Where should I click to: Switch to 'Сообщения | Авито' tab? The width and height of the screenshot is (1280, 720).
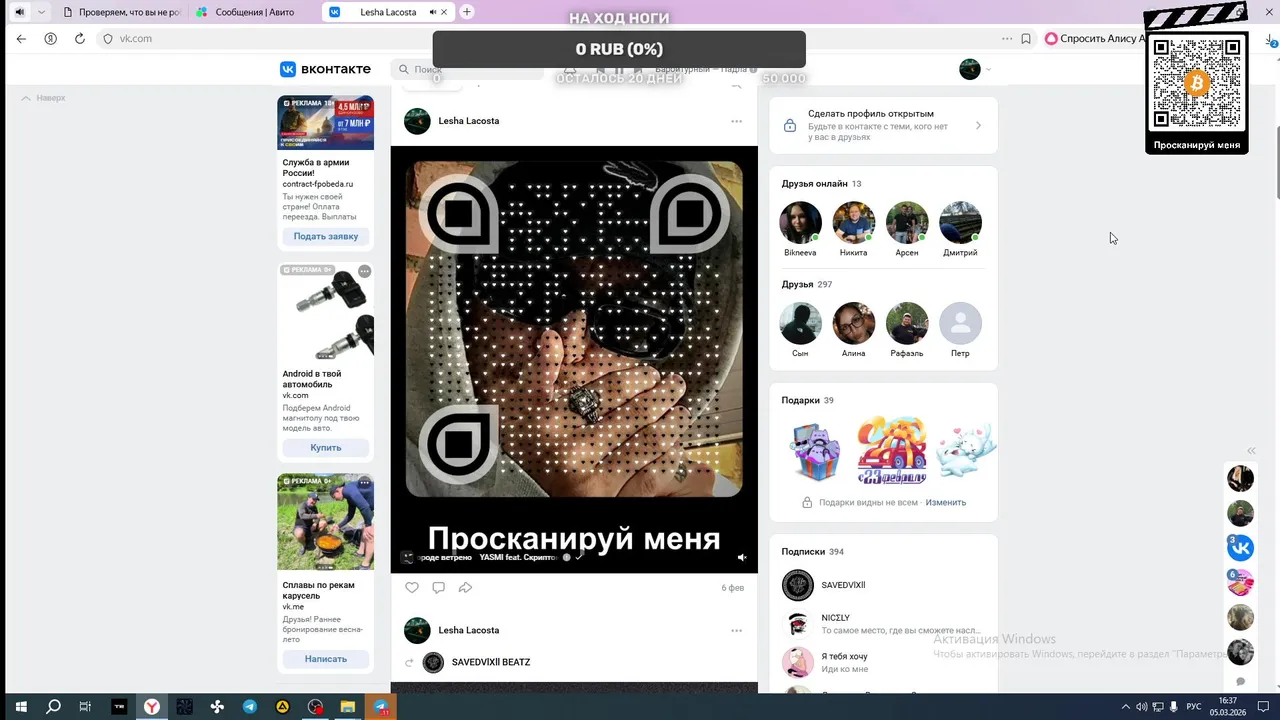tap(254, 12)
